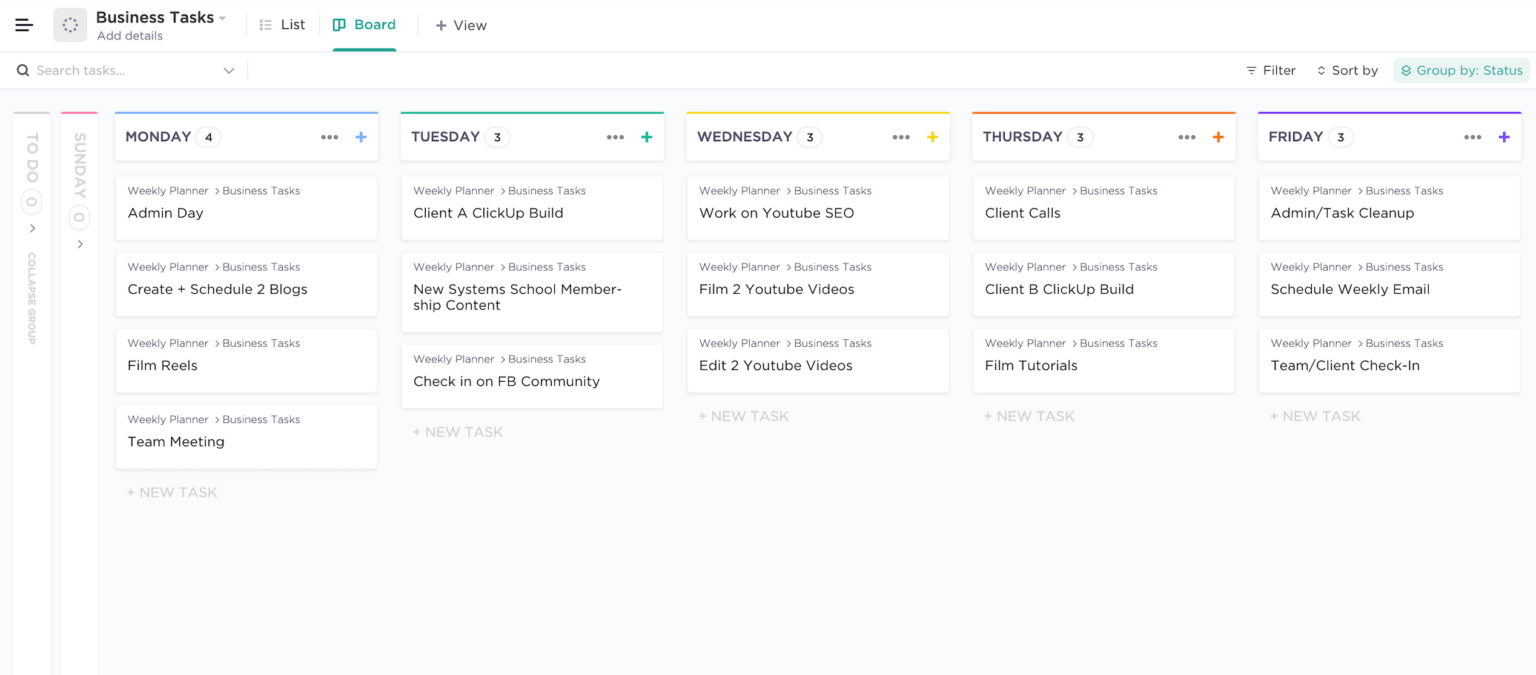Open the Thursday column options ellipsis
The height and width of the screenshot is (675, 1536).
click(1187, 137)
